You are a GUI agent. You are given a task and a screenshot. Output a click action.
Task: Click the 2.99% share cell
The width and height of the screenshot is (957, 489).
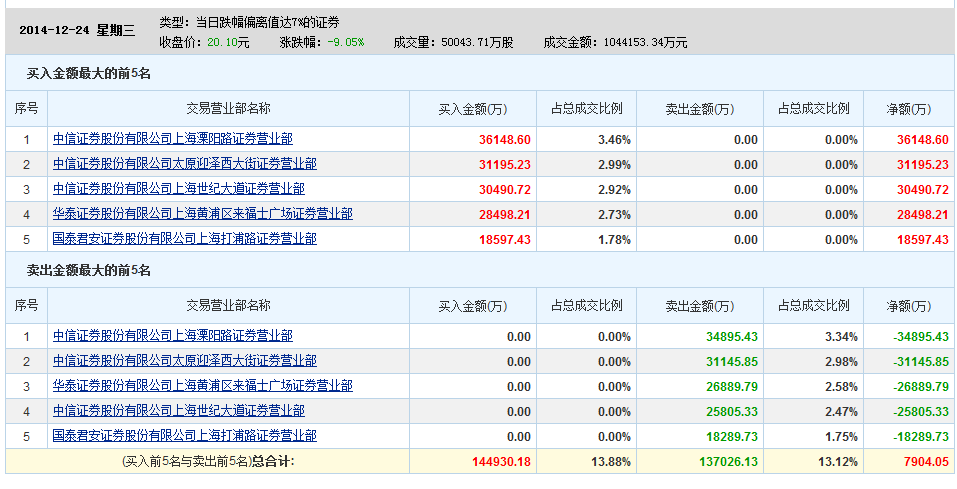614,165
